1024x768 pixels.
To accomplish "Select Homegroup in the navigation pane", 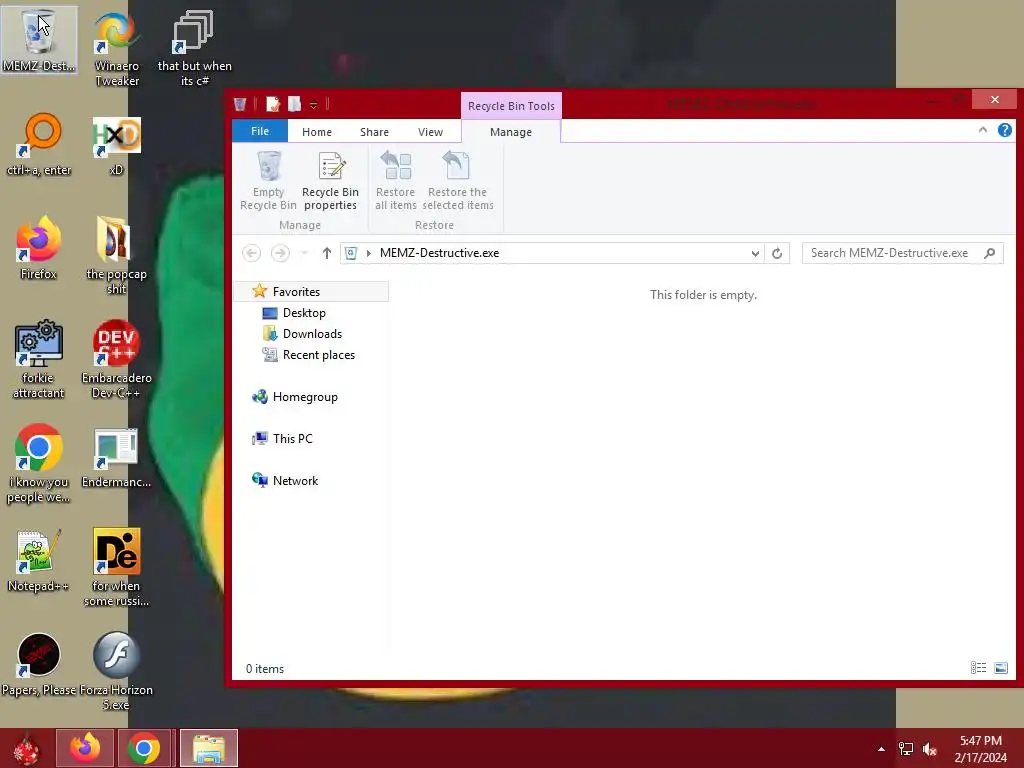I will click(x=305, y=396).
